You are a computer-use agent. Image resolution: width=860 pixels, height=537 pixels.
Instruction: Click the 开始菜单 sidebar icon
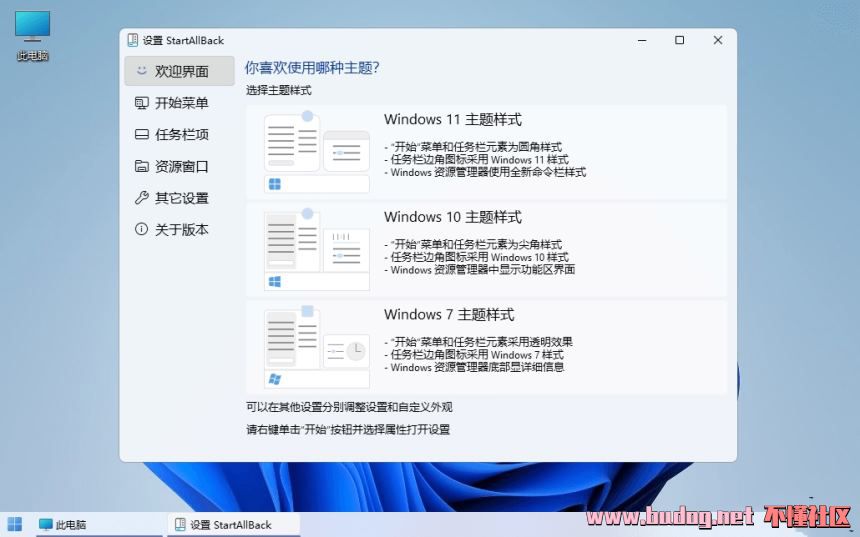(141, 103)
